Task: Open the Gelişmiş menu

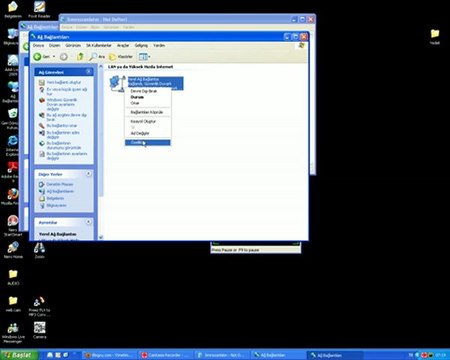Action: click(141, 45)
